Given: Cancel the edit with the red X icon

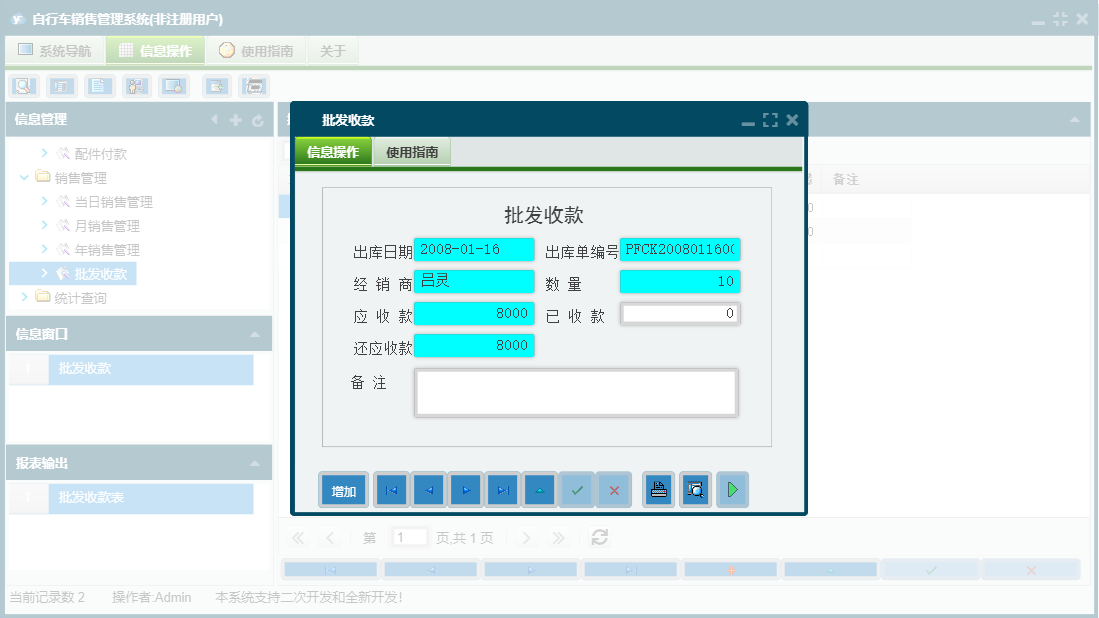Looking at the screenshot, I should [614, 489].
